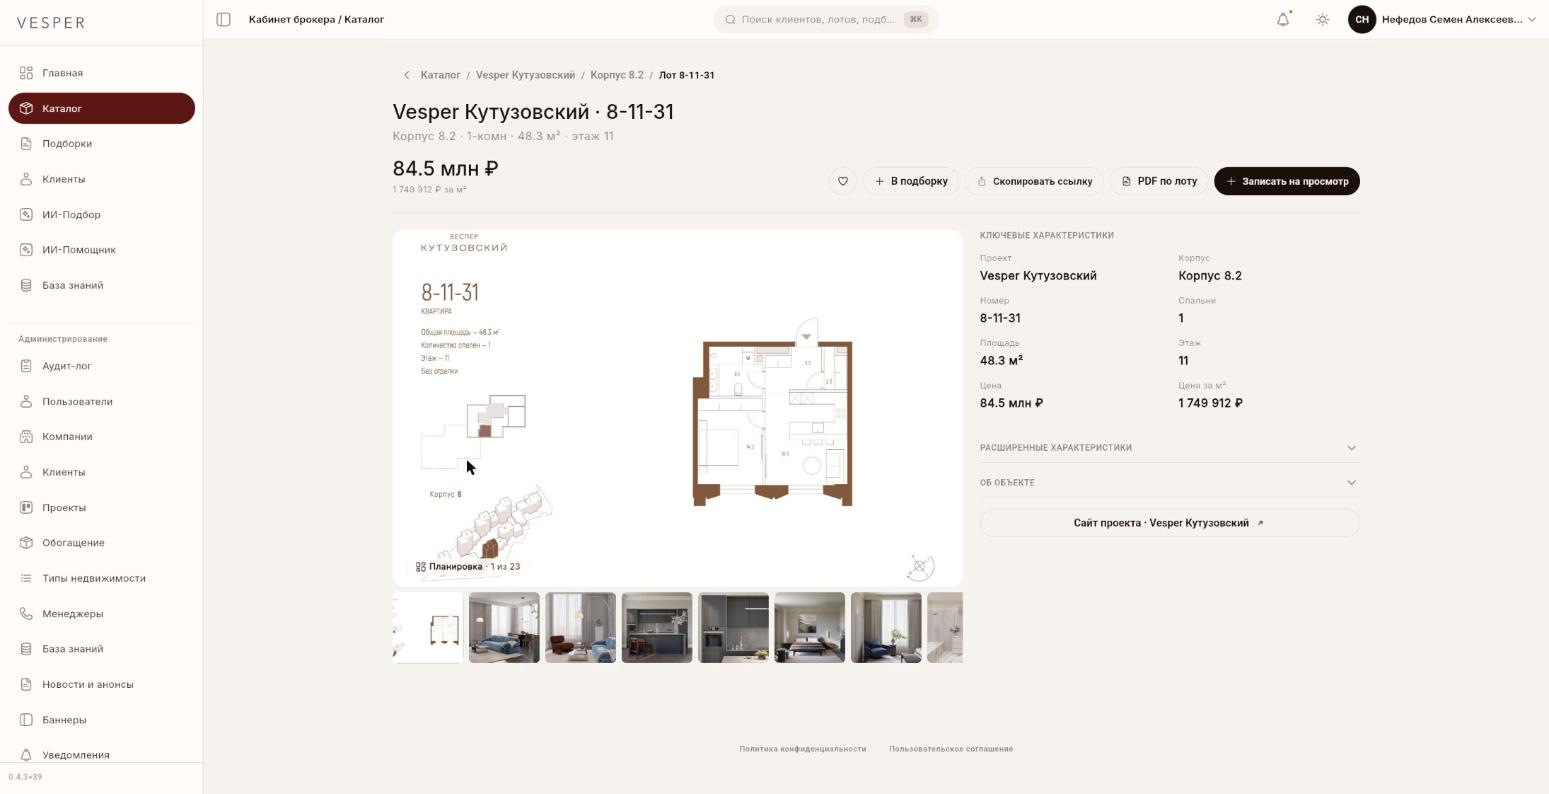Viewport: 1549px width, 794px height.
Task: Download PDF по лоту
Action: (1159, 181)
